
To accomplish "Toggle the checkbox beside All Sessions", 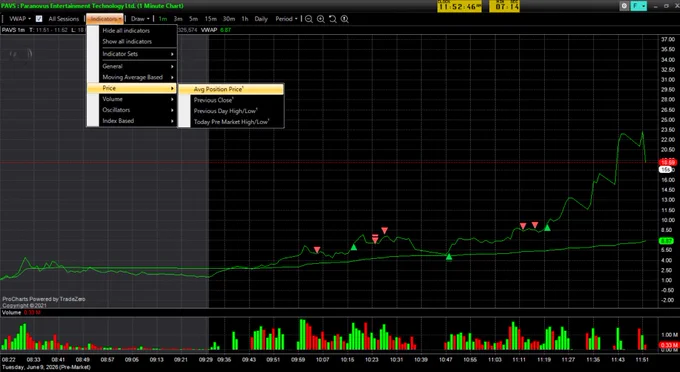I will (x=39, y=19).
